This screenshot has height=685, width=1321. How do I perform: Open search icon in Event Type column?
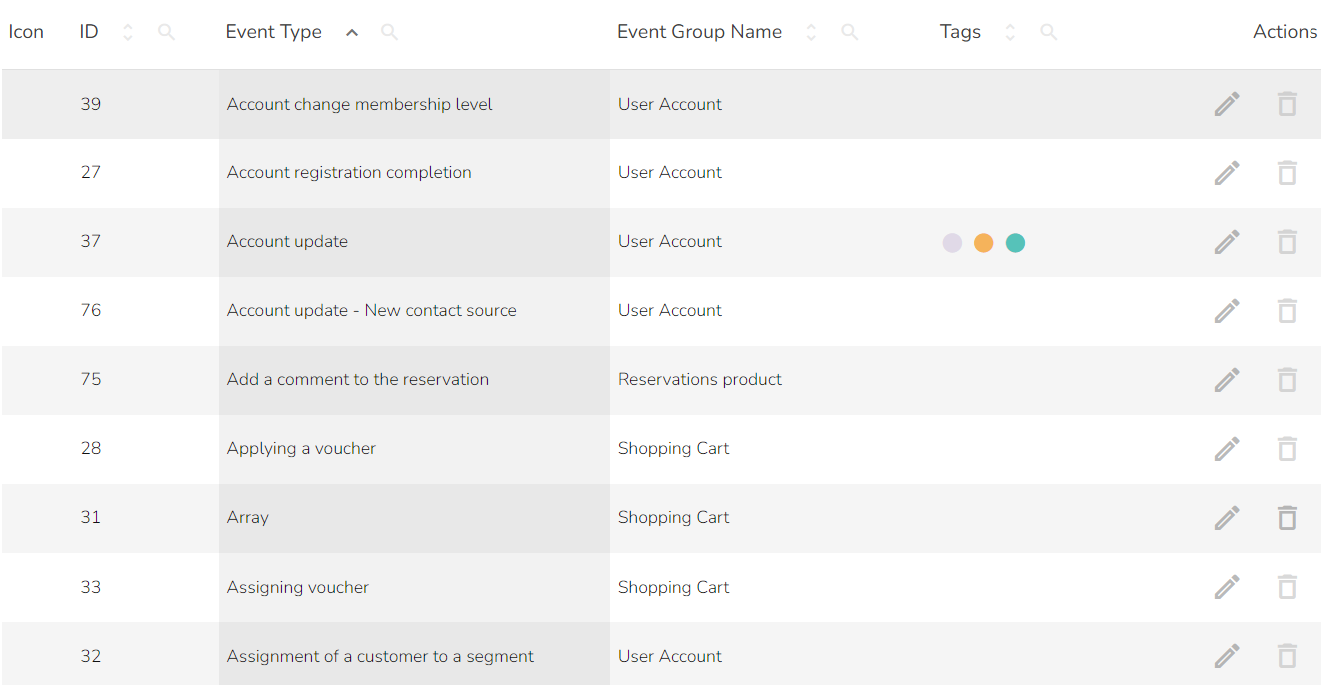pos(389,32)
